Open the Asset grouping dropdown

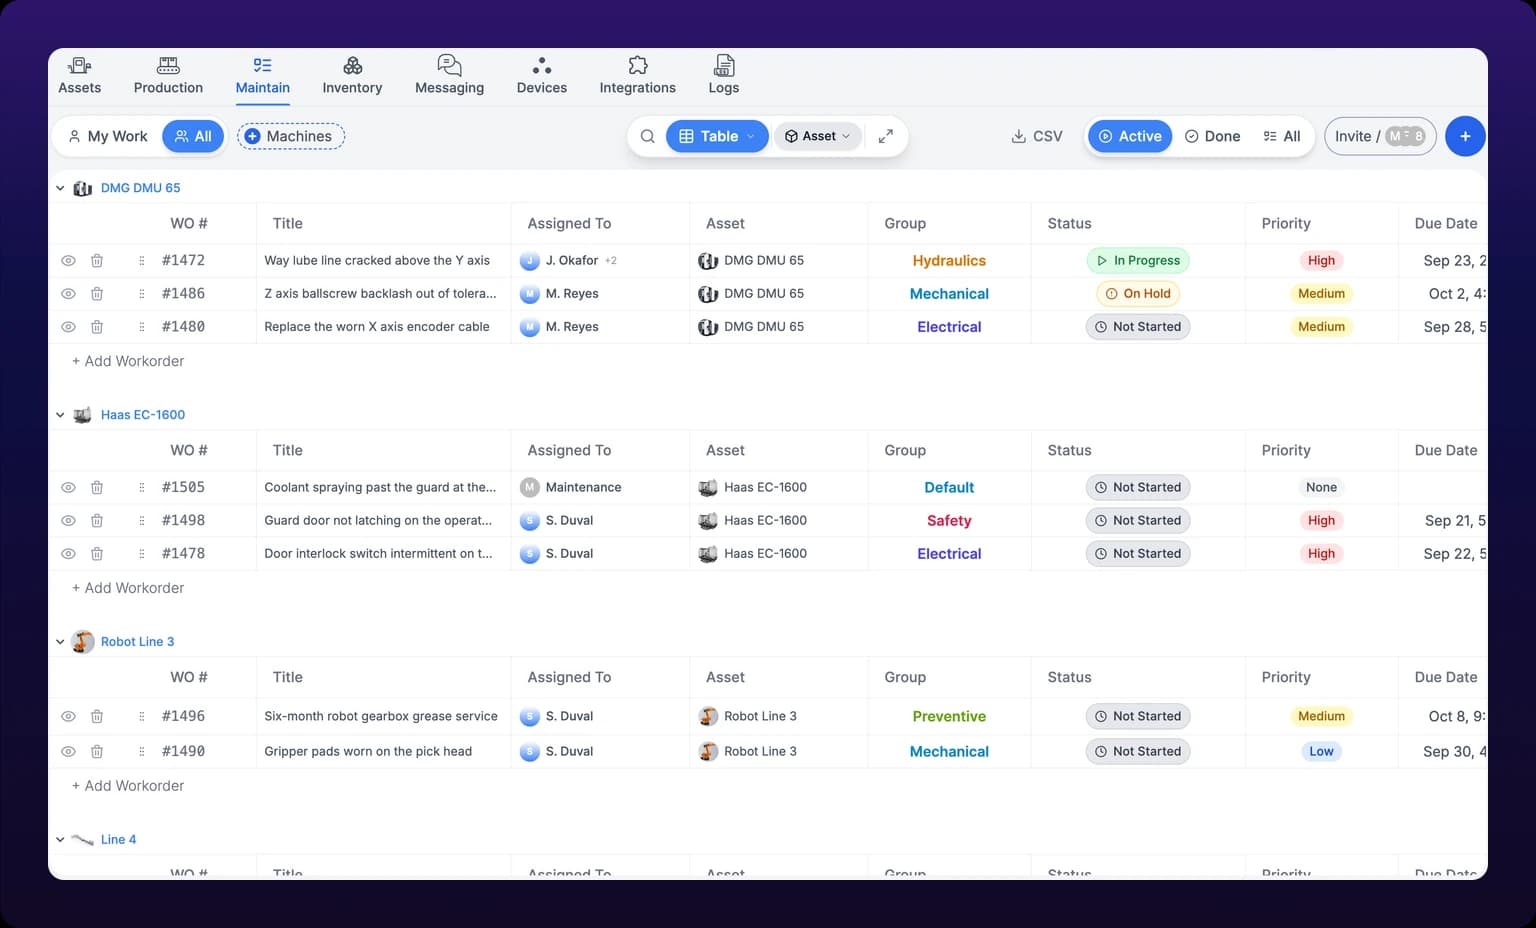818,136
